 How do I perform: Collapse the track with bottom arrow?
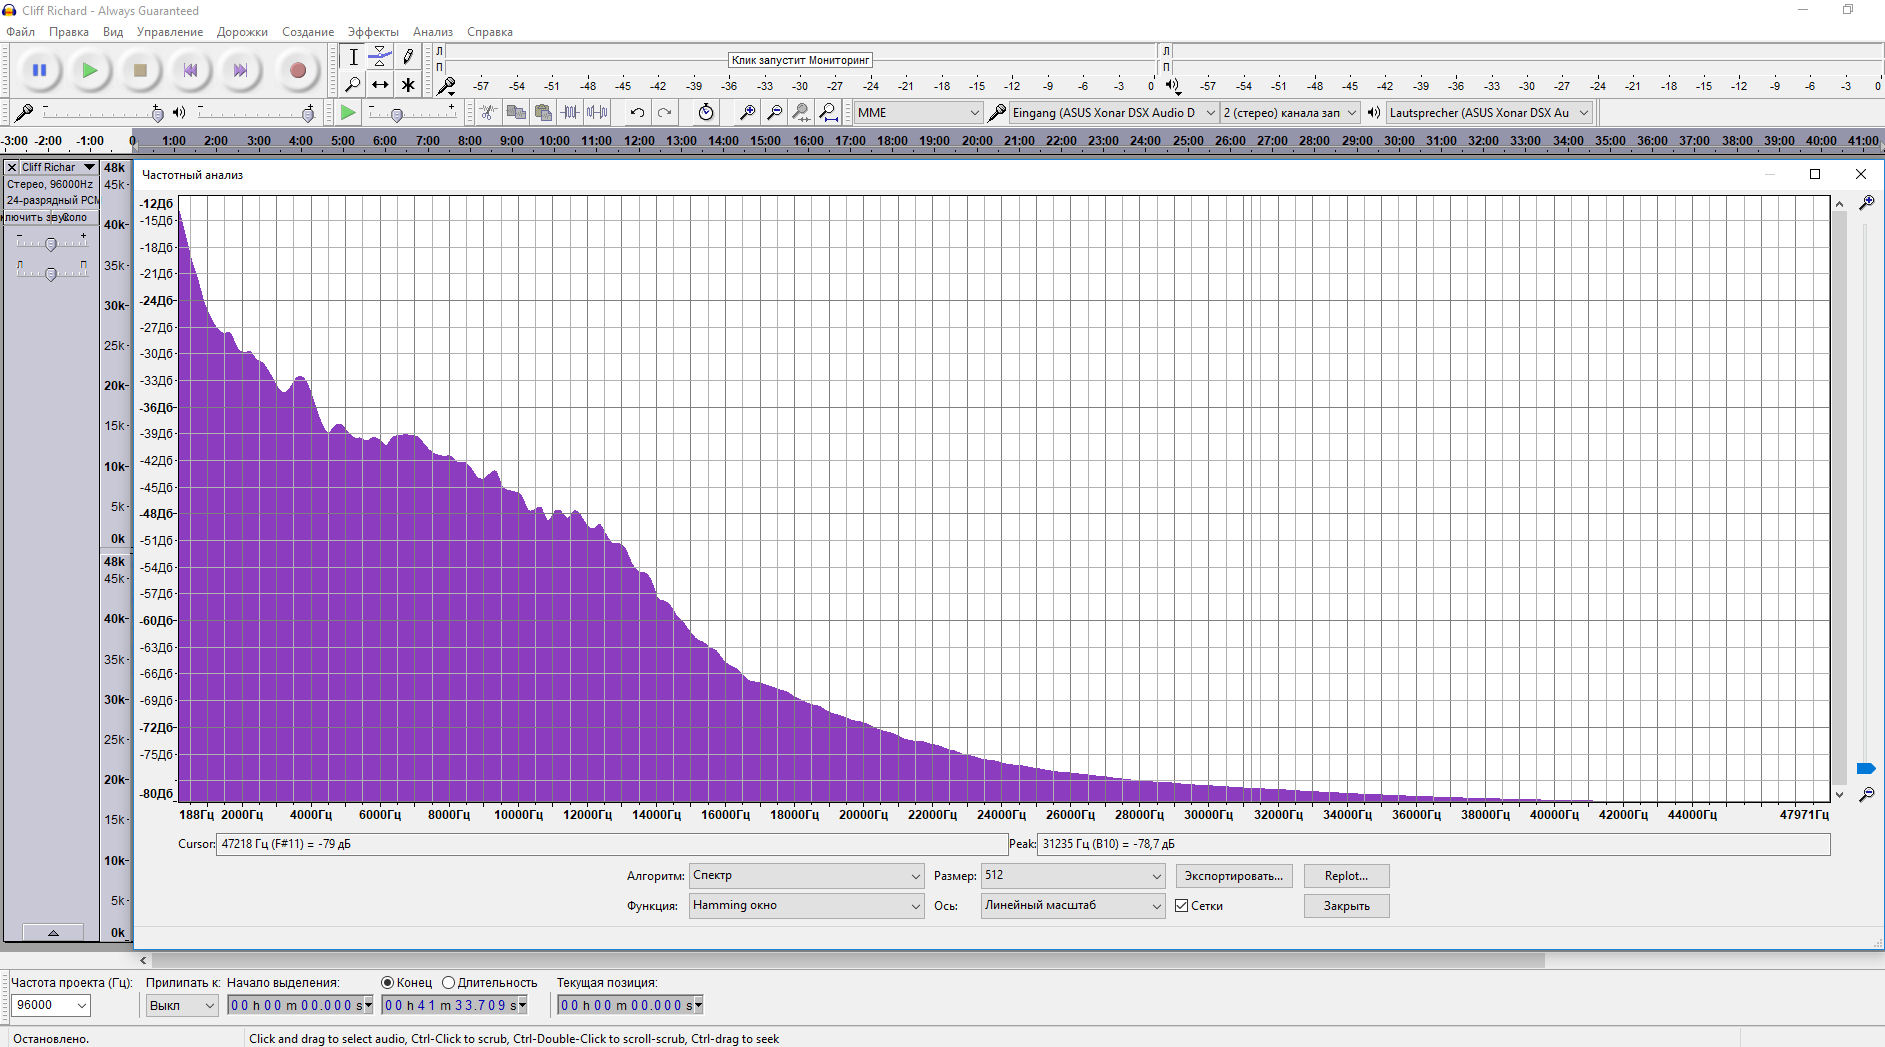point(53,932)
